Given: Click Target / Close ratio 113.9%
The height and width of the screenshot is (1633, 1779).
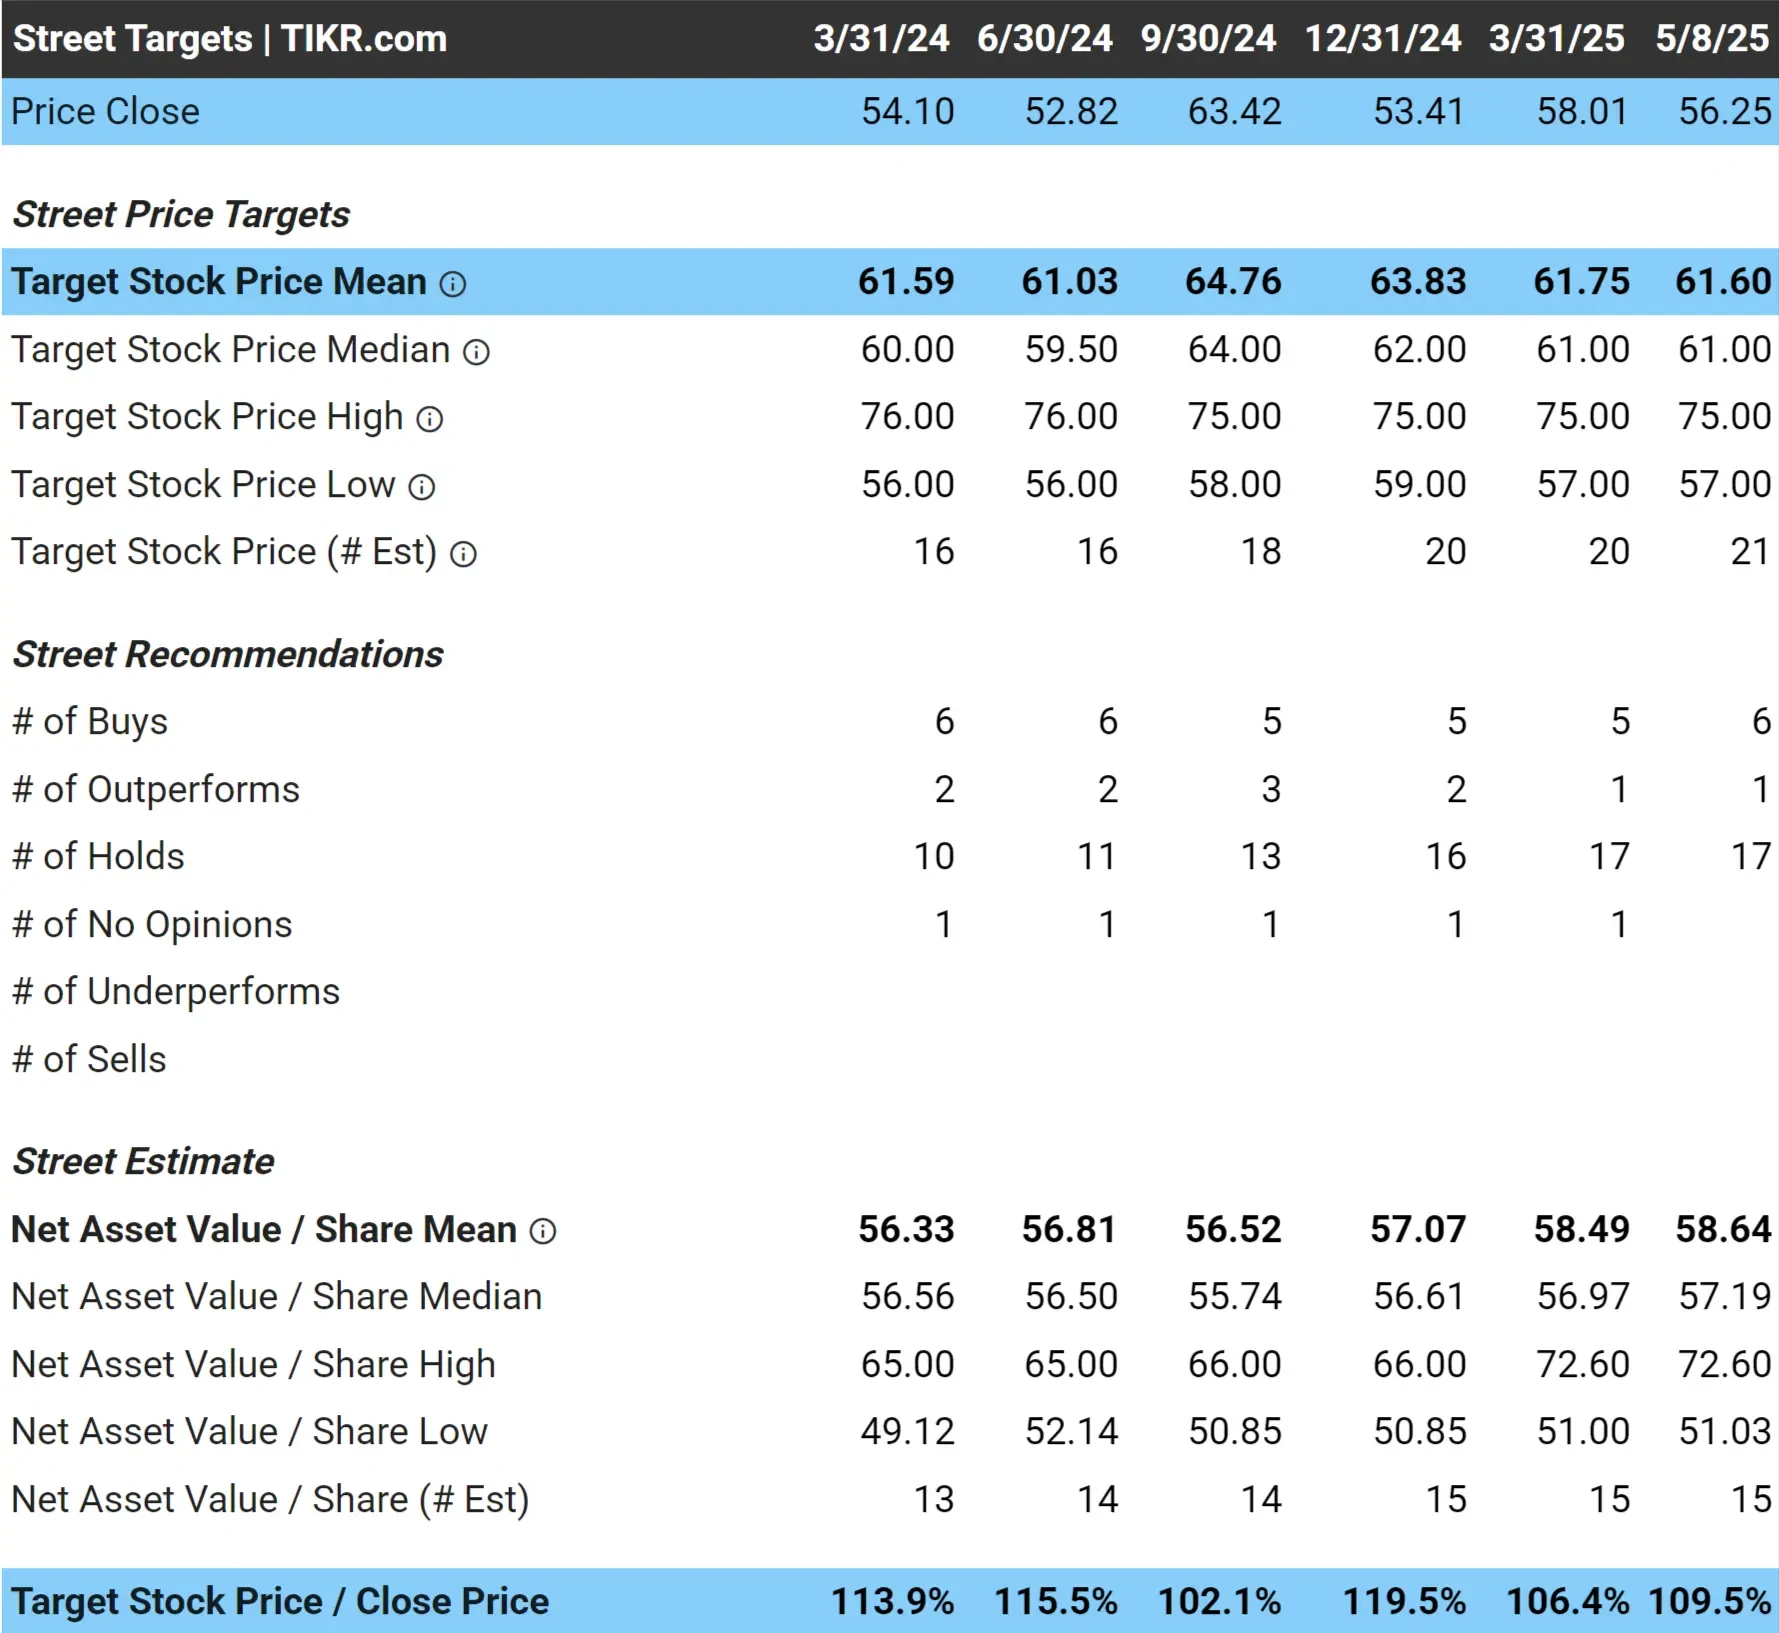Looking at the screenshot, I should (x=893, y=1602).
